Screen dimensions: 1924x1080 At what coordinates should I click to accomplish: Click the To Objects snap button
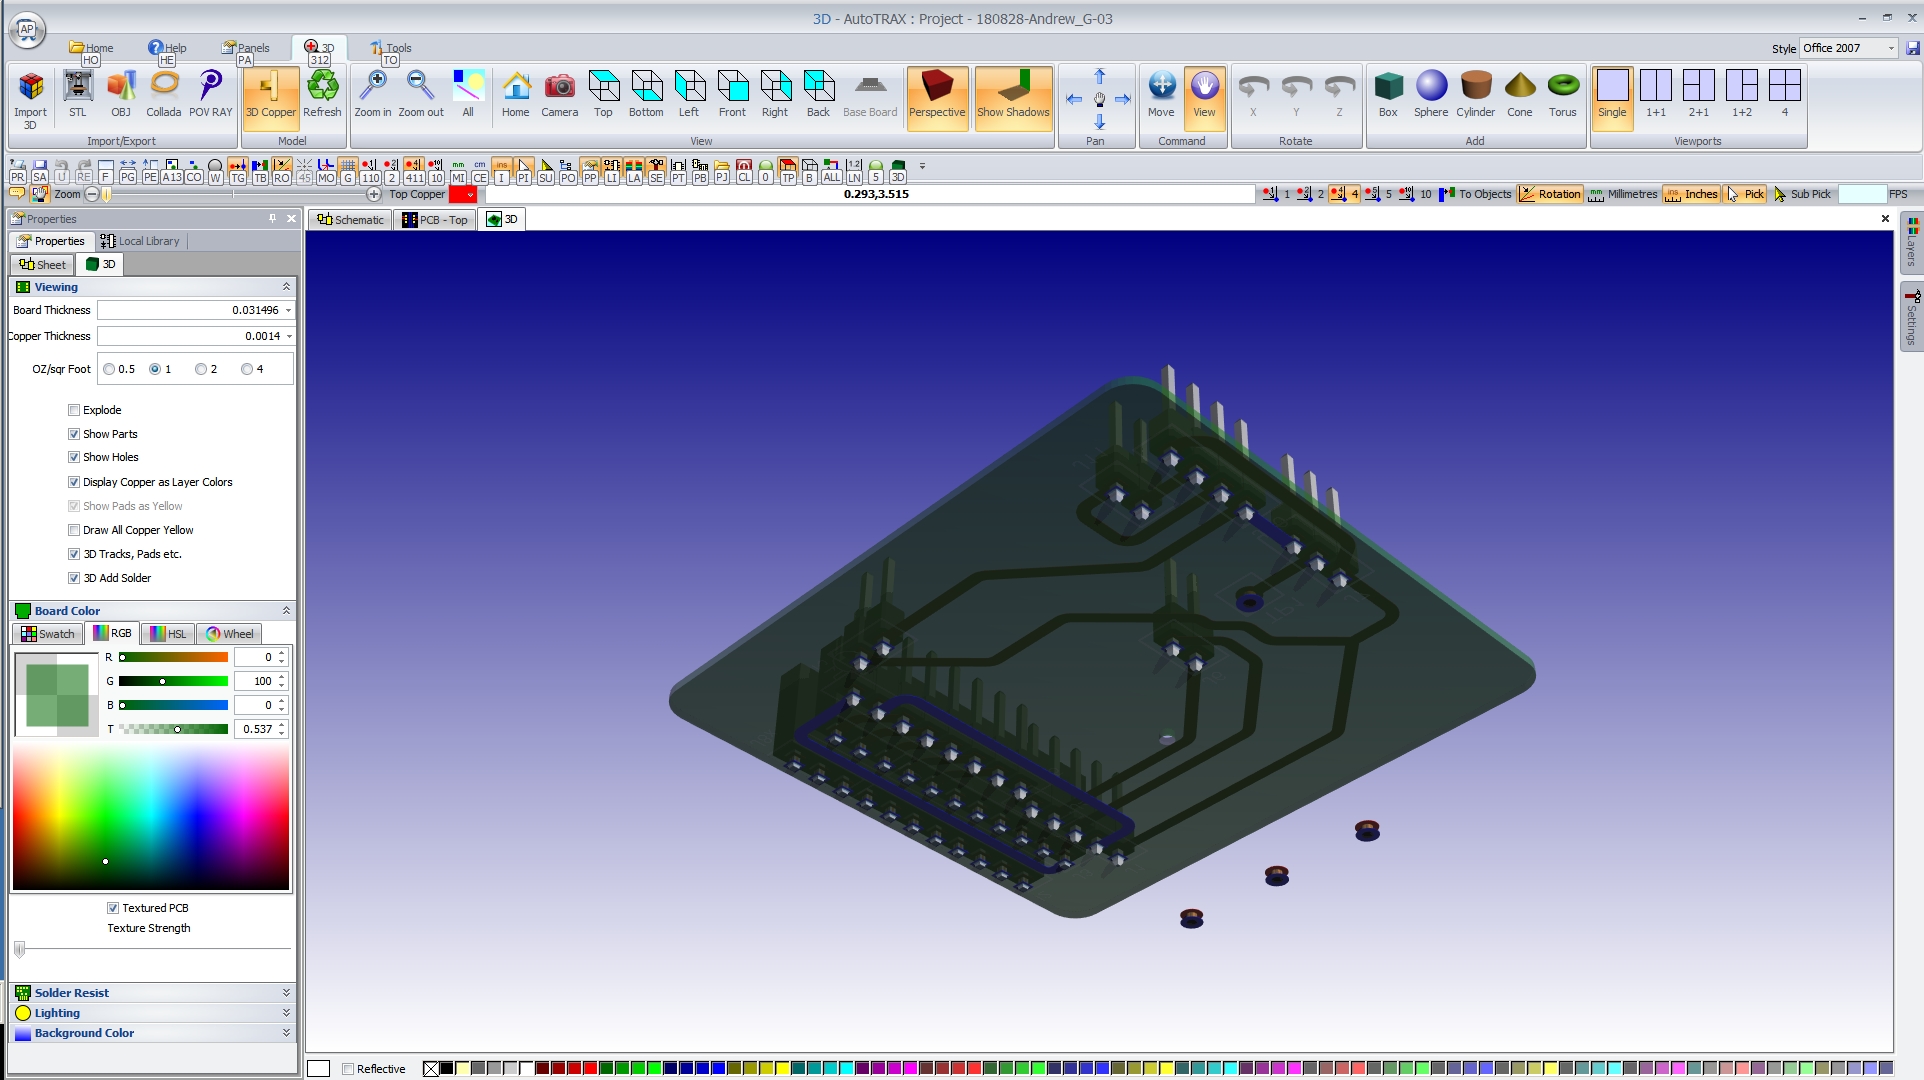1475,194
